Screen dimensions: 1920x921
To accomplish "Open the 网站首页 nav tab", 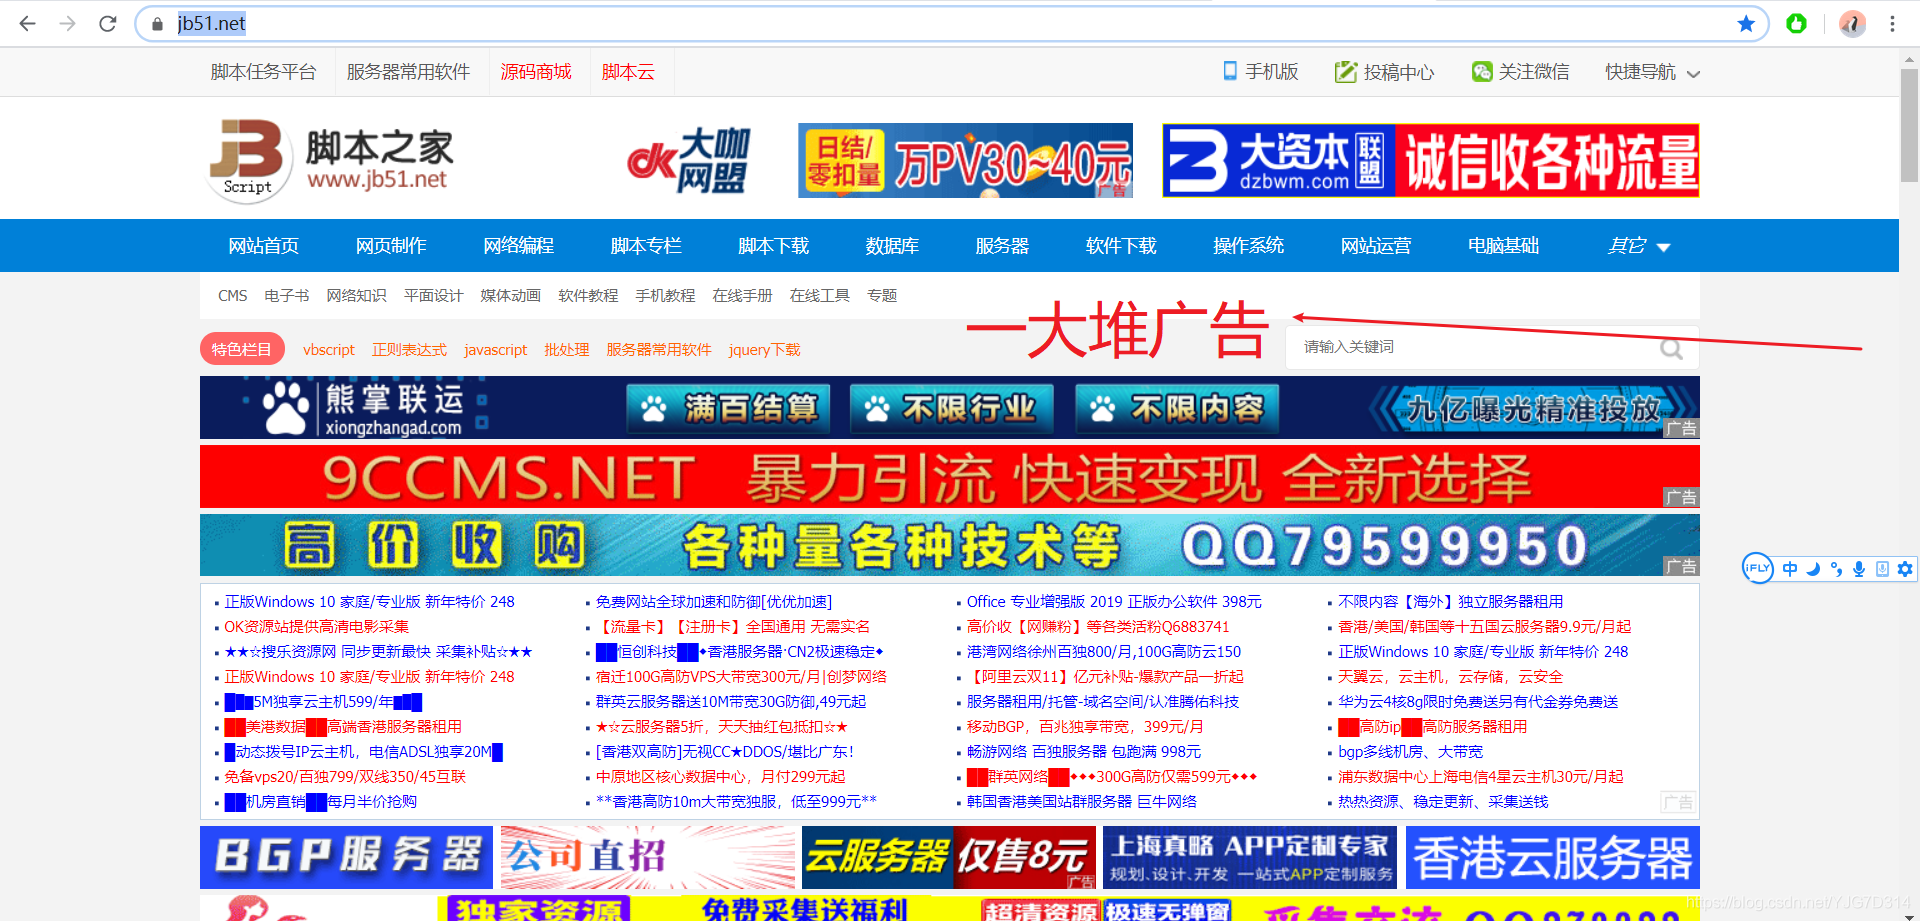I will (x=263, y=246).
